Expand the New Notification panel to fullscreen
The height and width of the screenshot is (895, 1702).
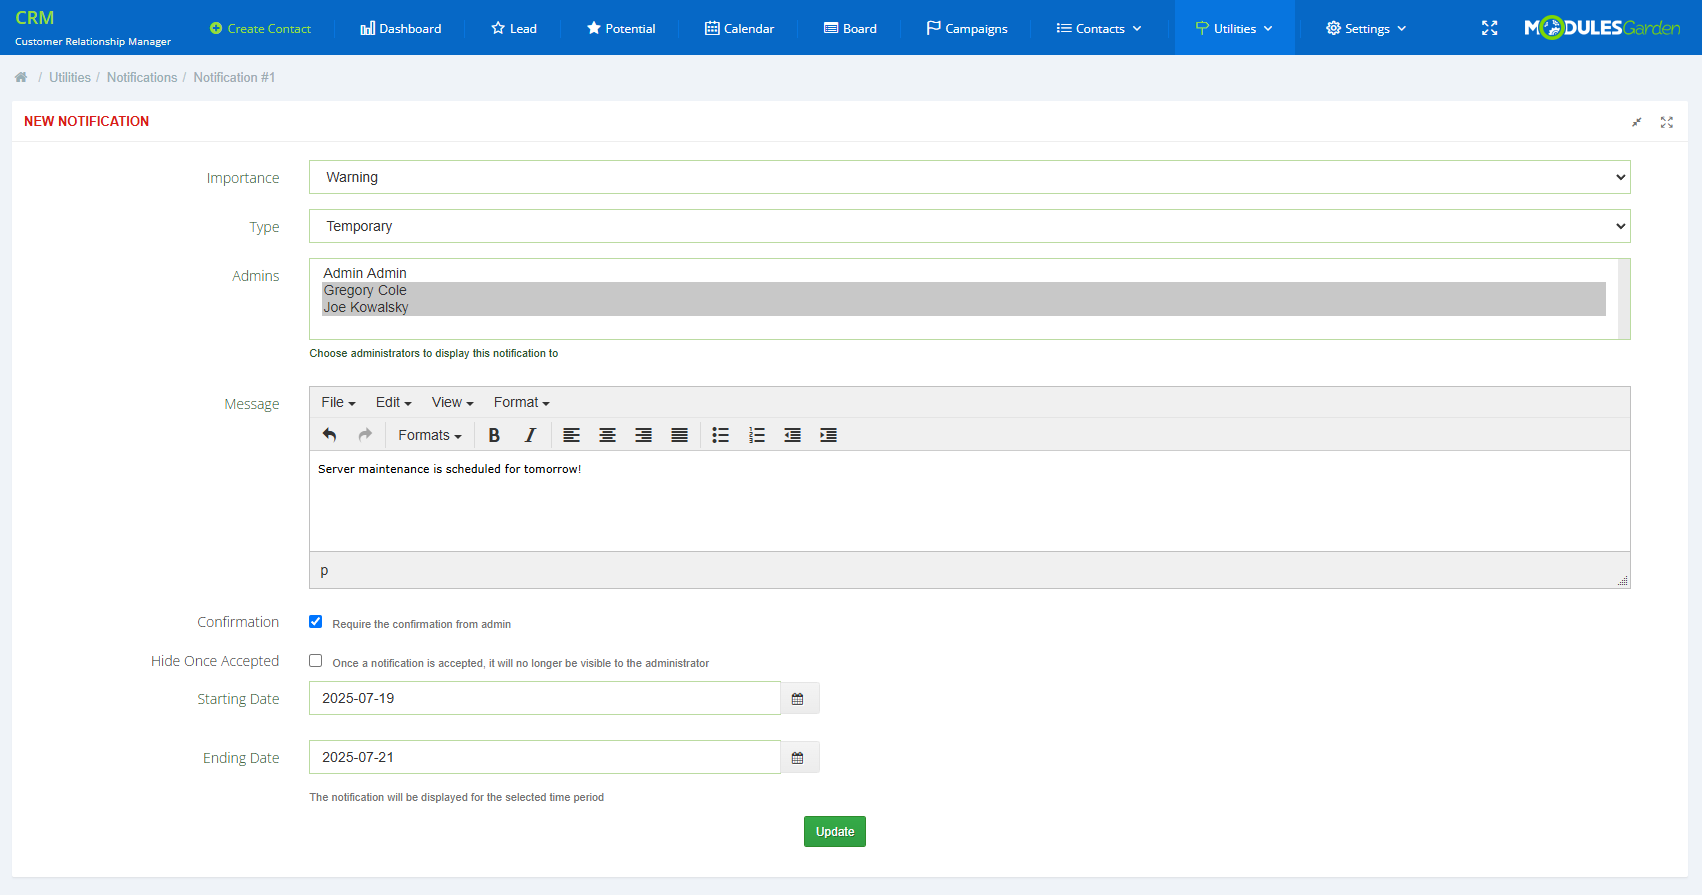click(x=1667, y=122)
